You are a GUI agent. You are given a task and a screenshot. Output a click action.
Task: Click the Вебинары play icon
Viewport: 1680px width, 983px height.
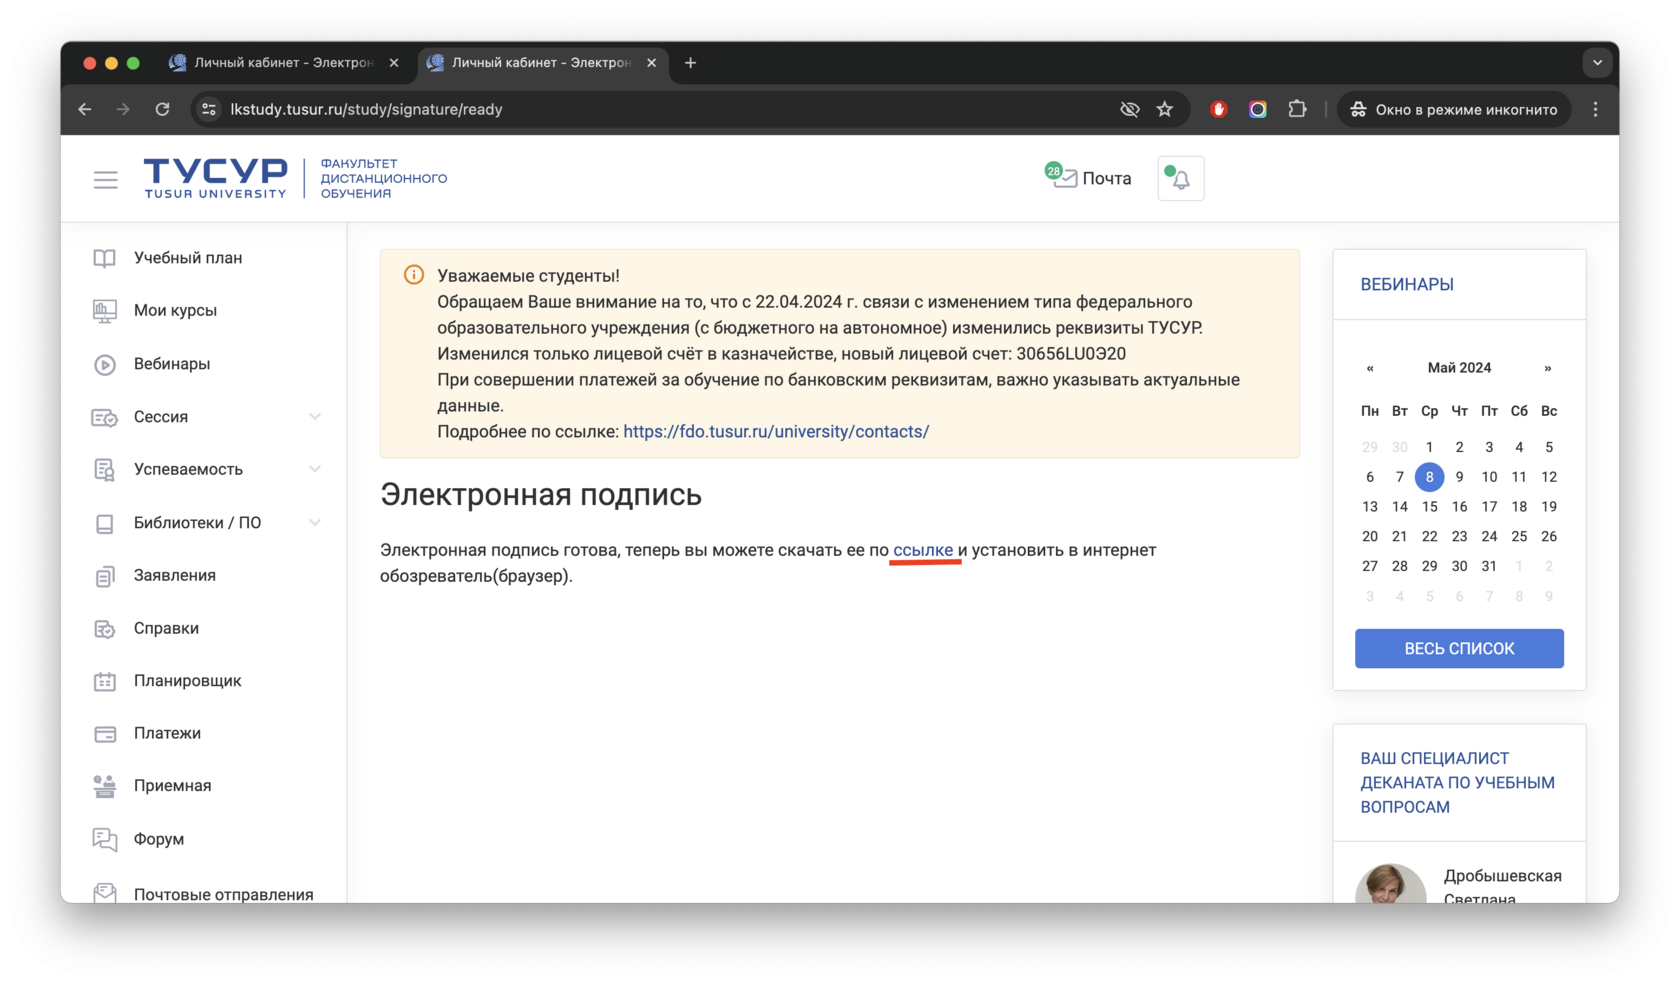point(104,364)
